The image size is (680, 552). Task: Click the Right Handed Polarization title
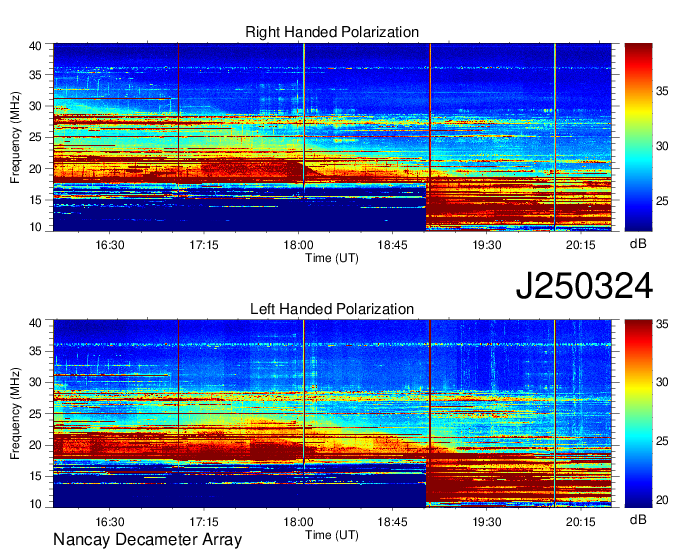click(332, 32)
